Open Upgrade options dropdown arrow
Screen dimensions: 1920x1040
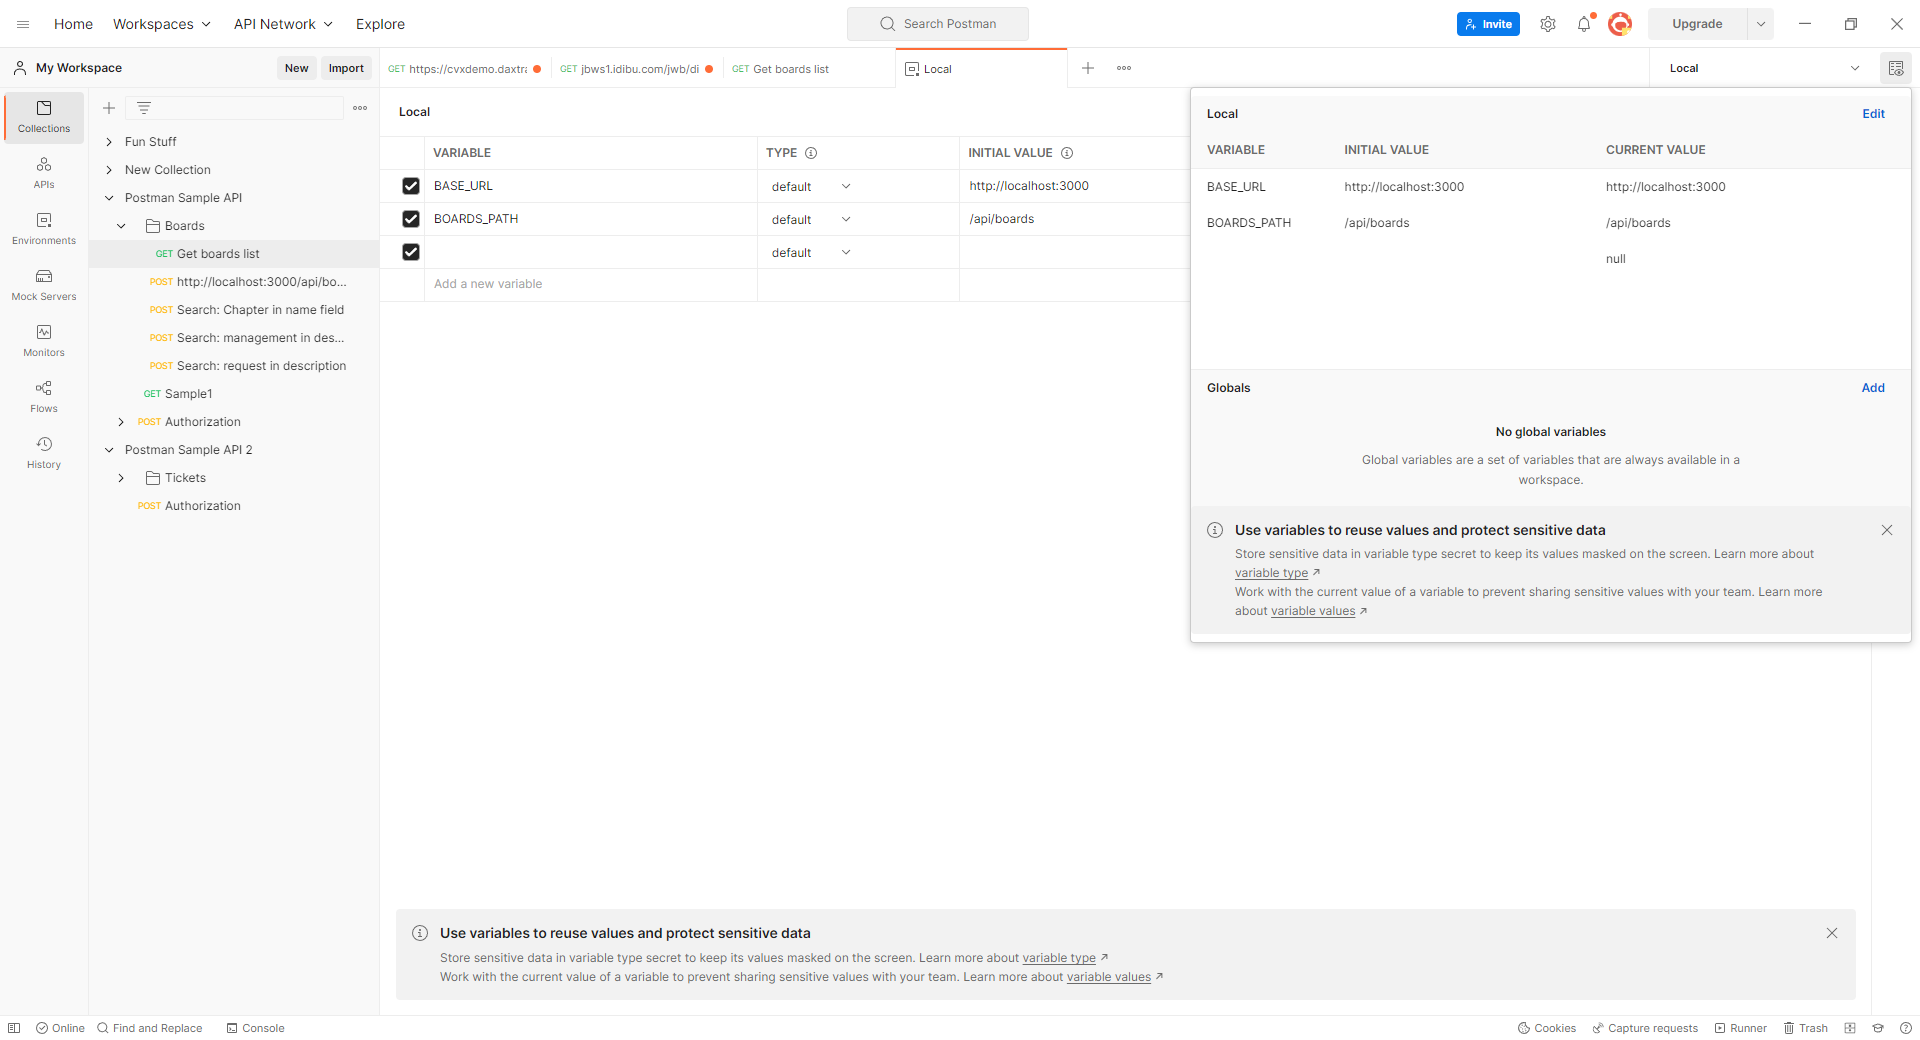click(1761, 24)
